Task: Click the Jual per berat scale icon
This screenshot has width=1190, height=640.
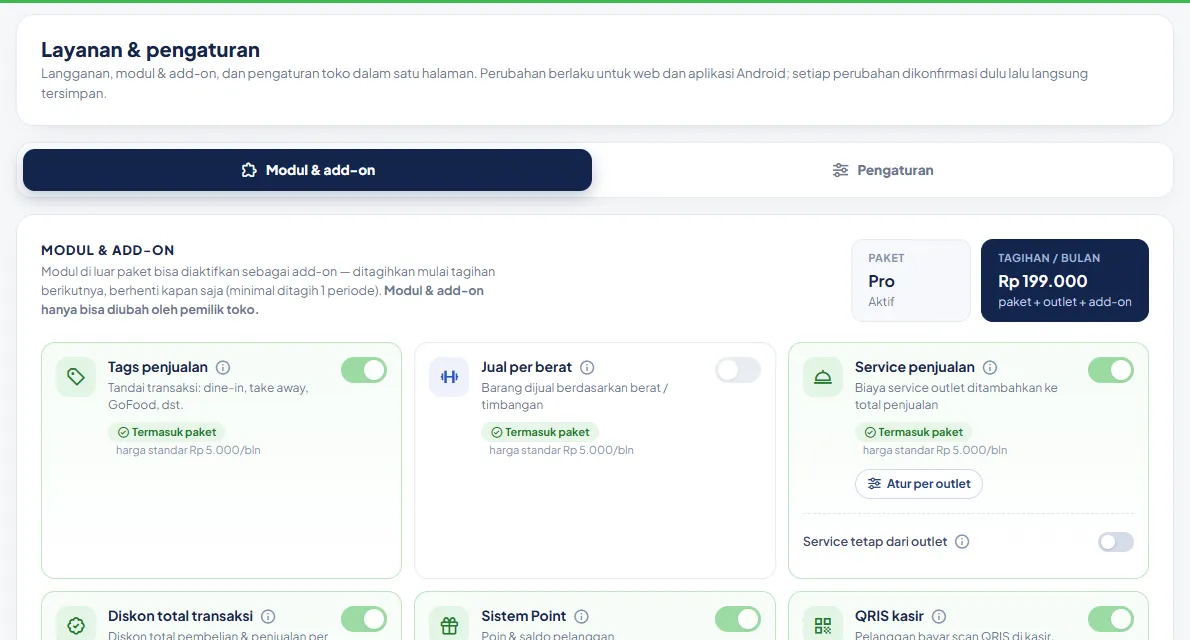Action: [449, 377]
